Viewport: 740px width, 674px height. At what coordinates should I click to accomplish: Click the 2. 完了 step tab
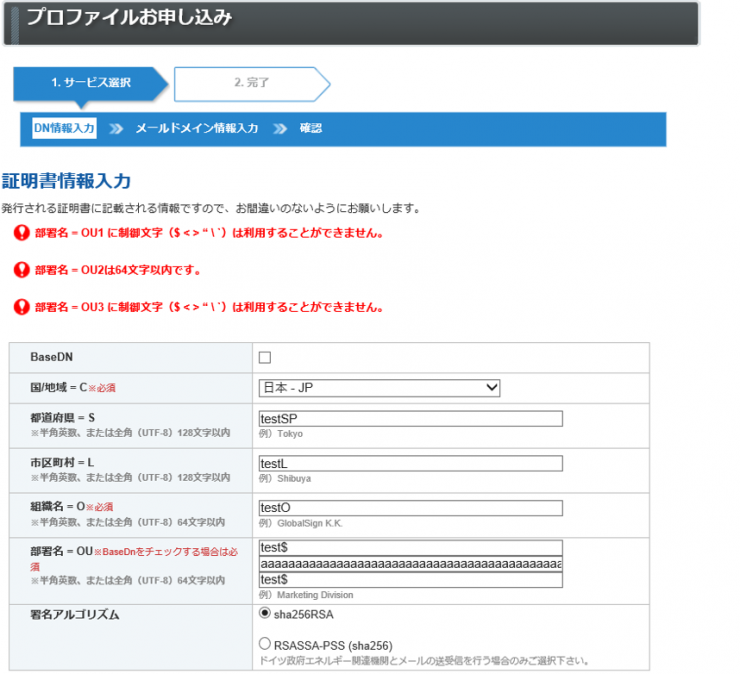pos(252,84)
